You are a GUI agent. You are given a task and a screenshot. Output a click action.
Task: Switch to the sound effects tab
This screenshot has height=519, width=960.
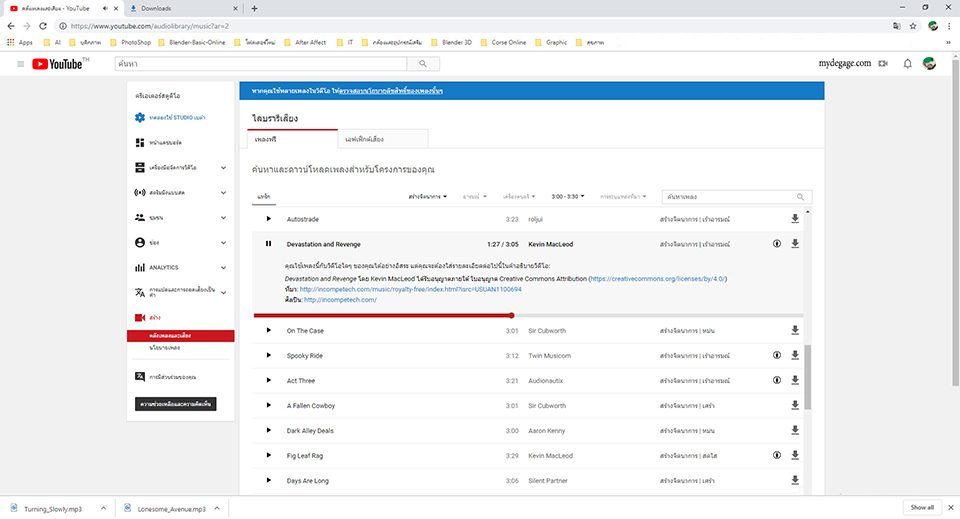(383, 140)
